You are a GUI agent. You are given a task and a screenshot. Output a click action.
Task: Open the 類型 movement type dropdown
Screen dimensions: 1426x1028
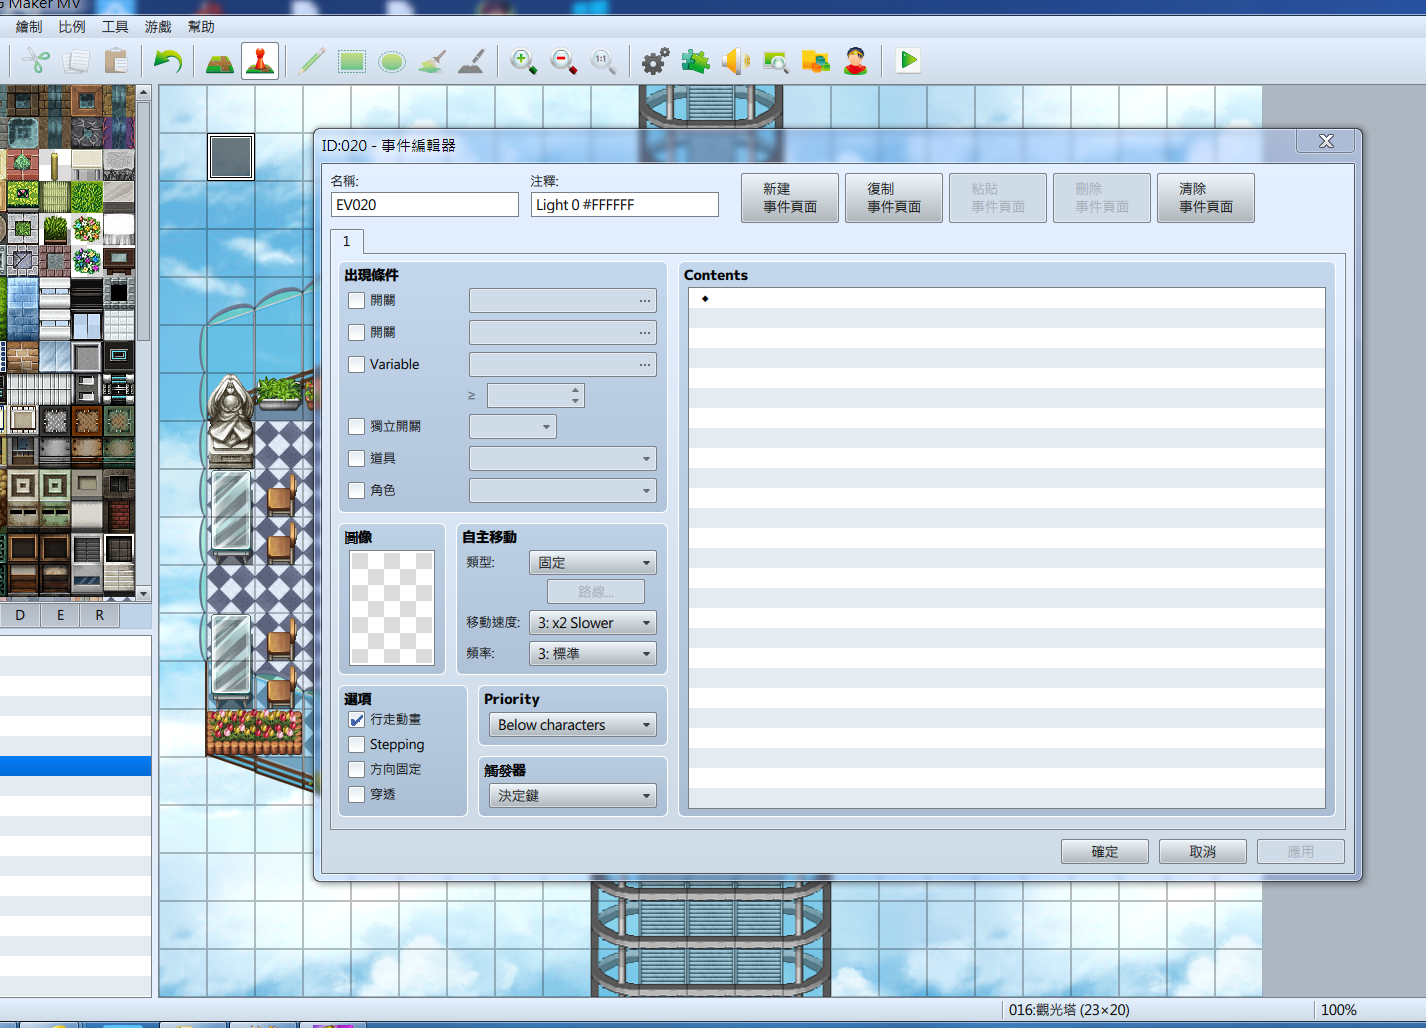pos(592,563)
